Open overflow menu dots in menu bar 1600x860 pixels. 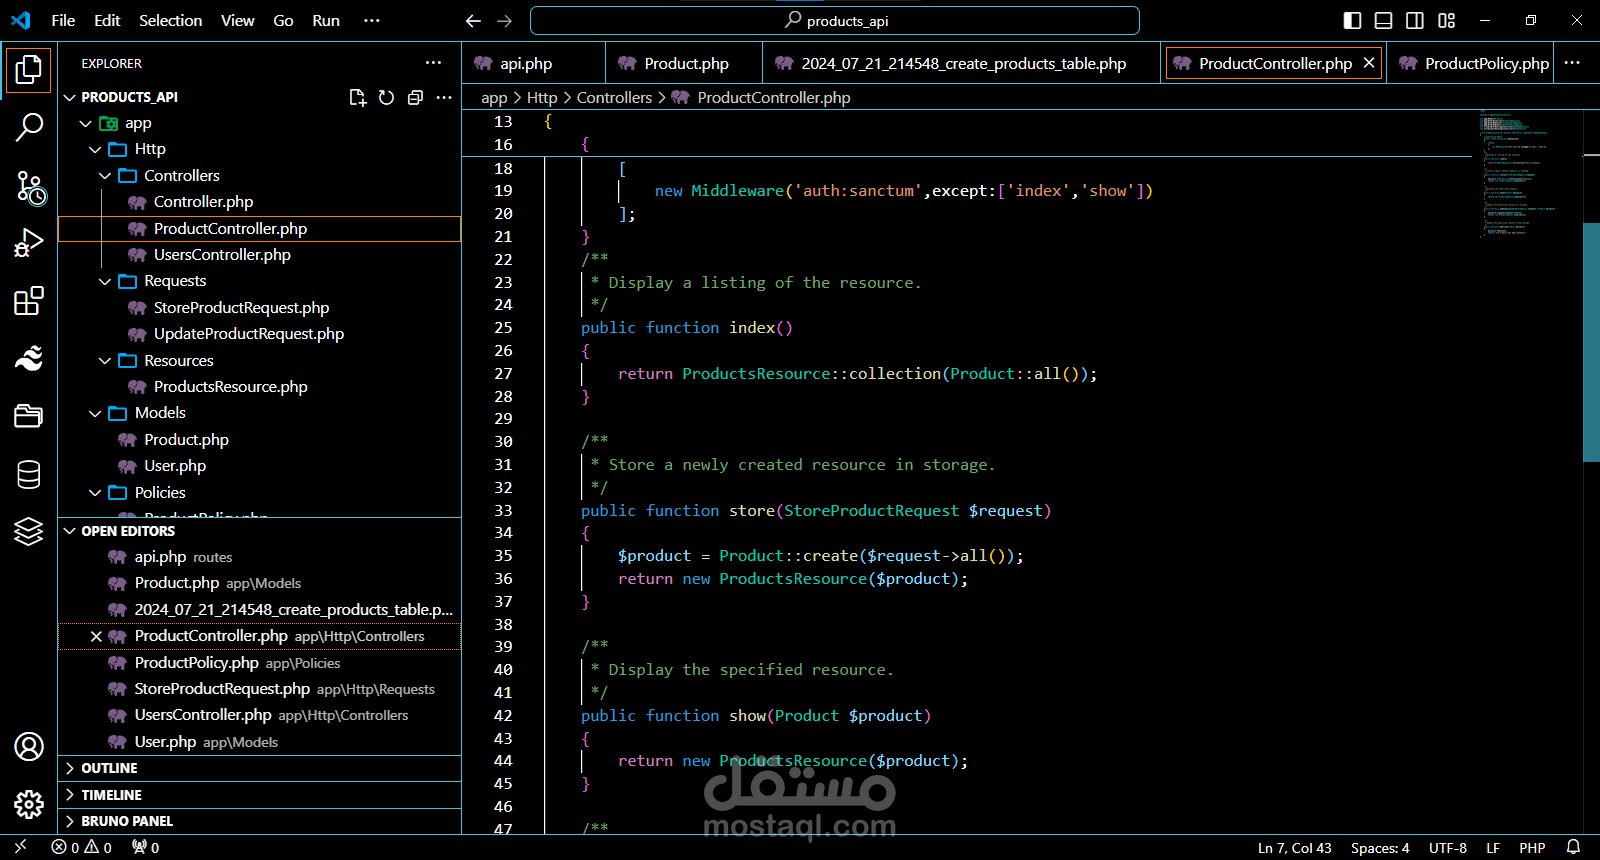click(372, 20)
